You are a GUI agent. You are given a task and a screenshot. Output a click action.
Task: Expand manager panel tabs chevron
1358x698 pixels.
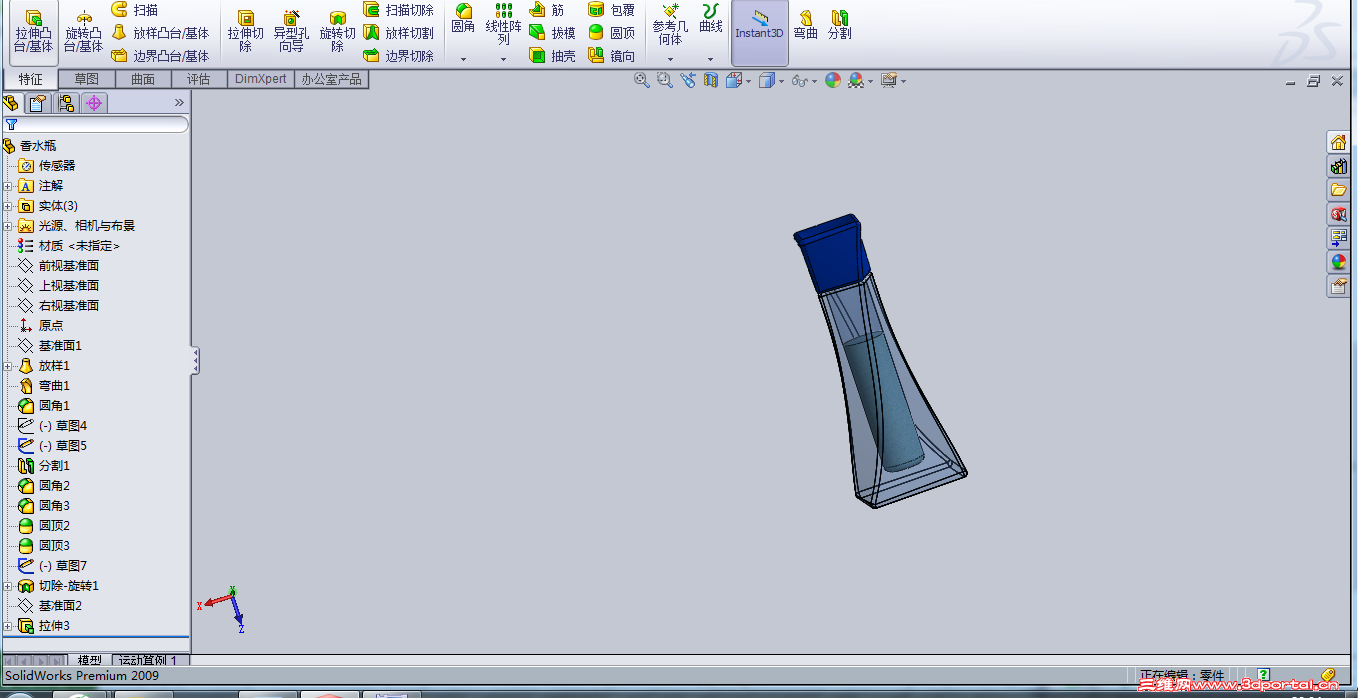179,102
